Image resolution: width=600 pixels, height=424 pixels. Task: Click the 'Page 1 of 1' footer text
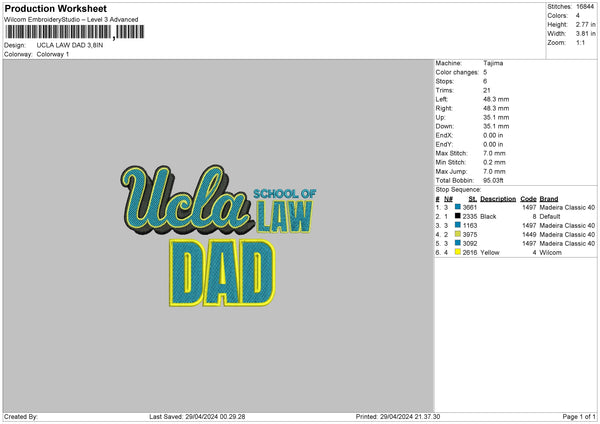[x=579, y=417]
